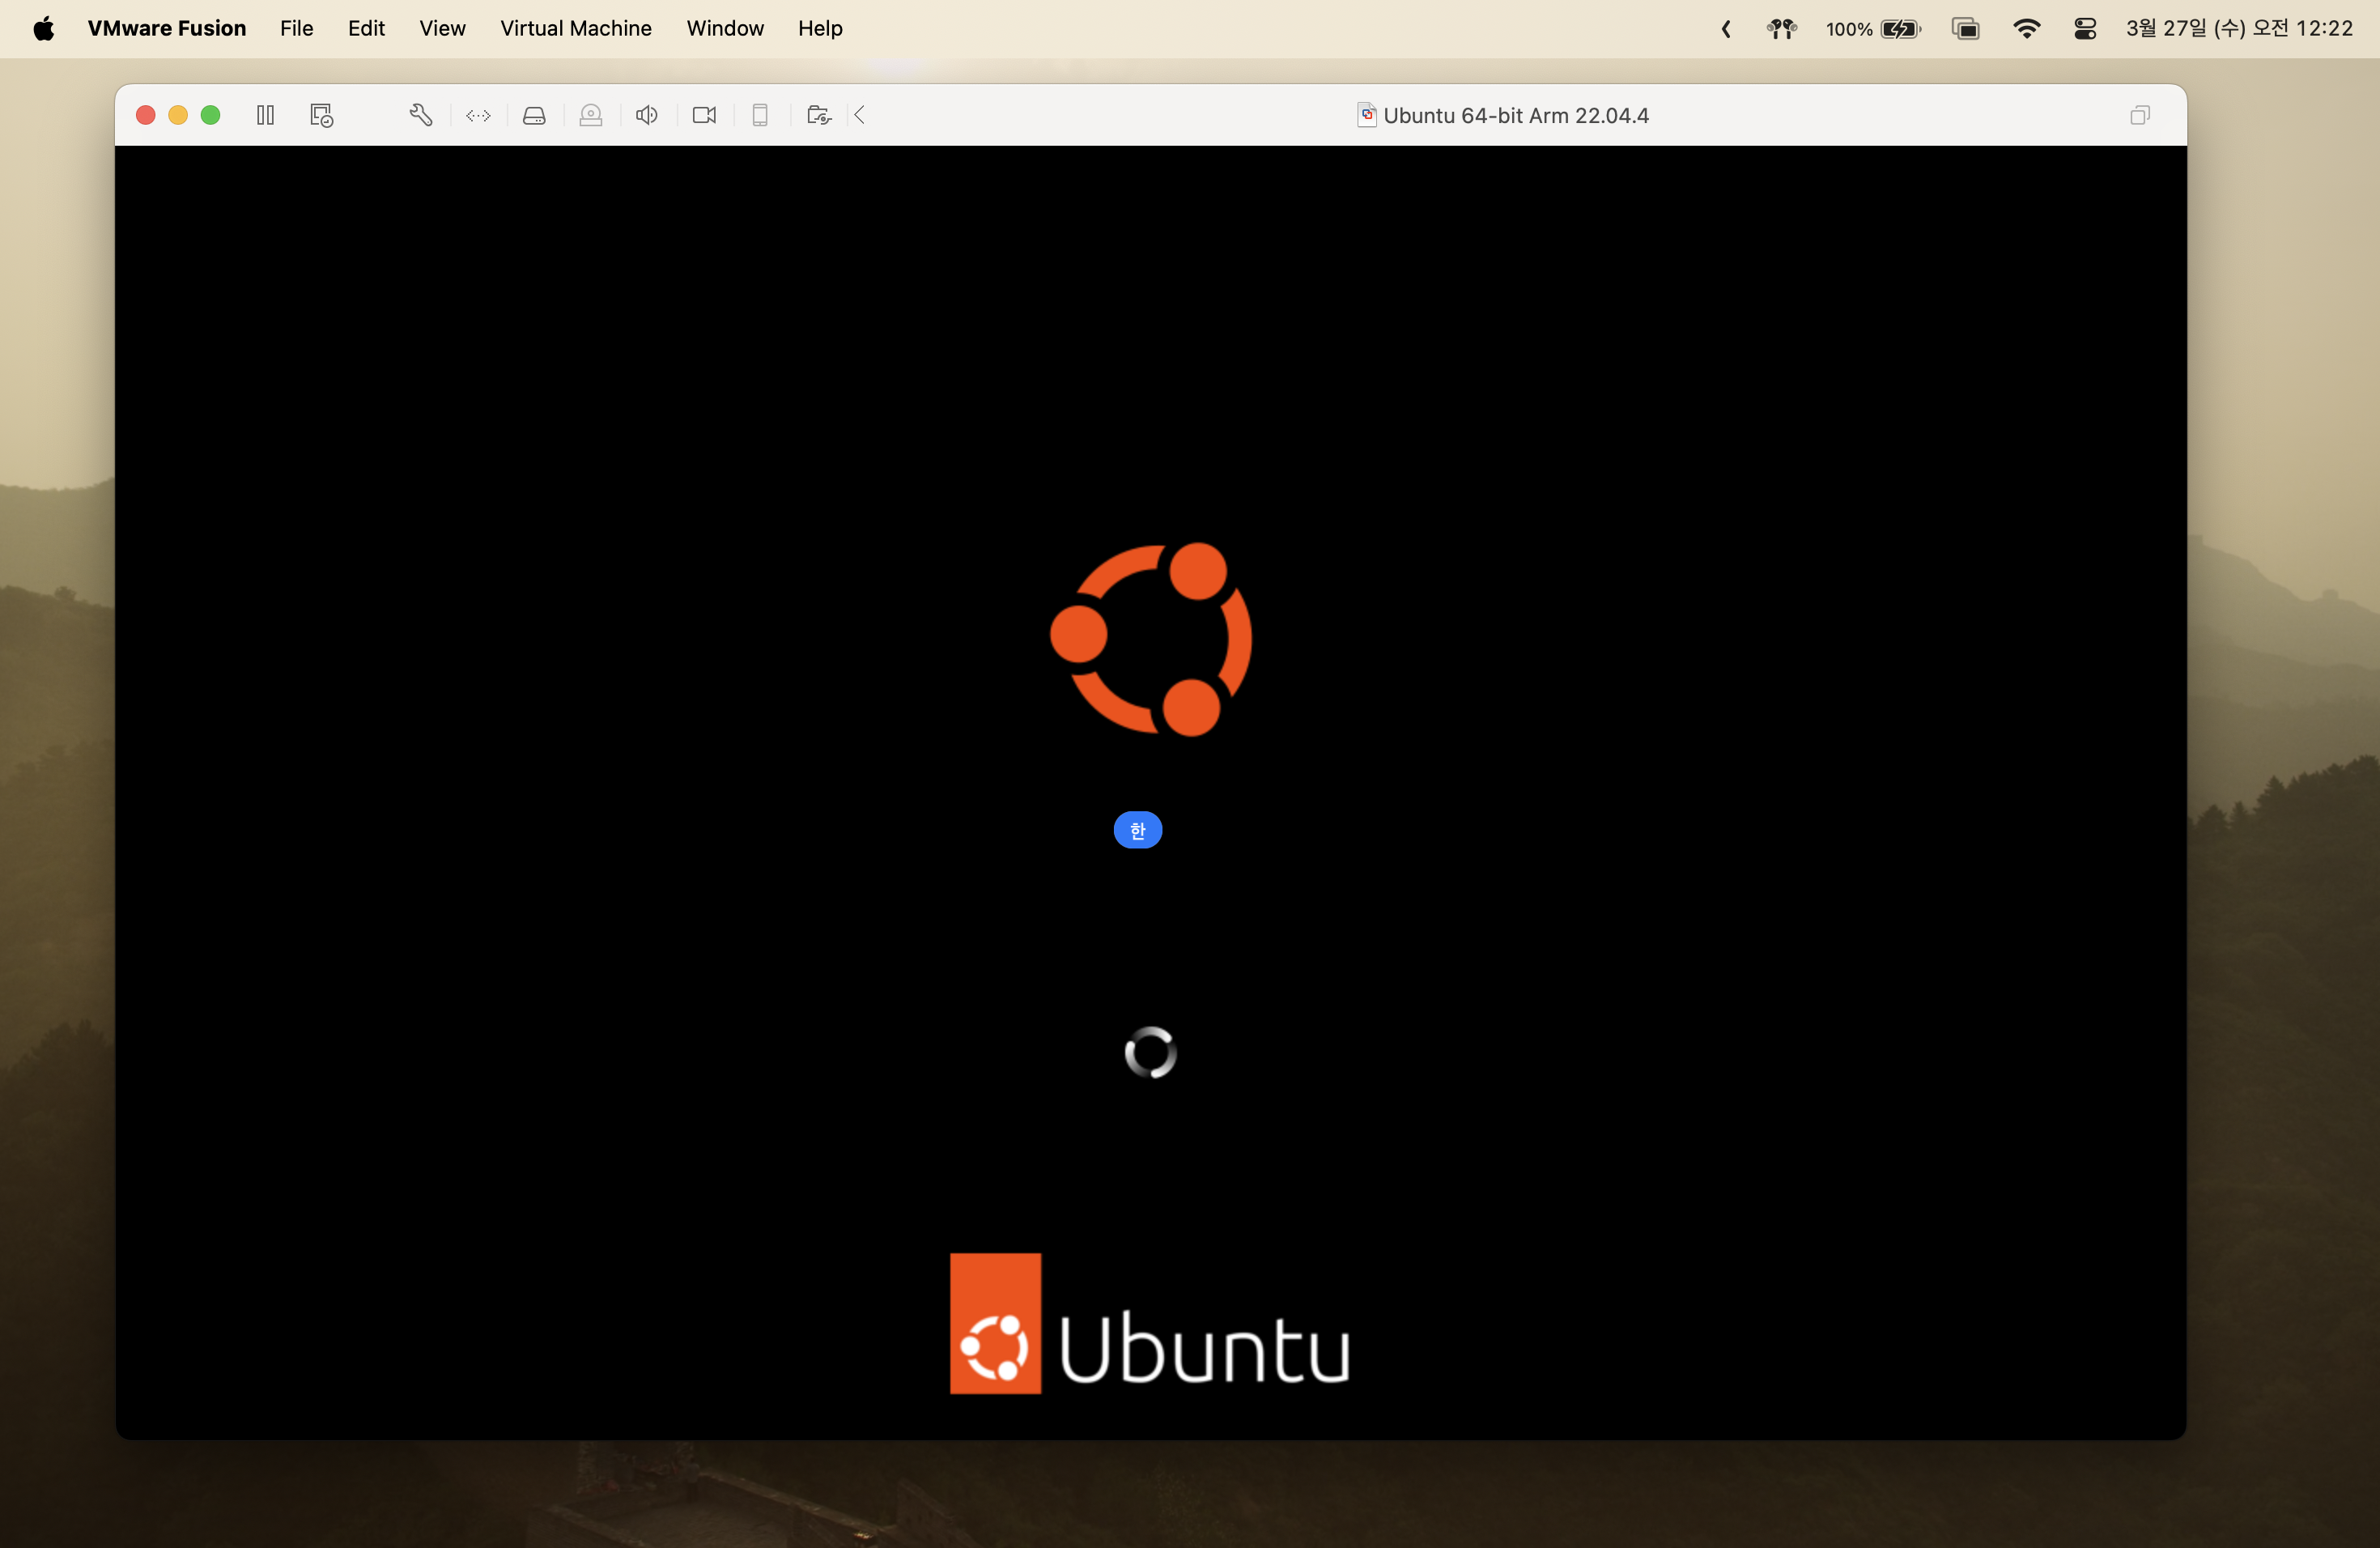Enter full screen with the green button

(210, 115)
